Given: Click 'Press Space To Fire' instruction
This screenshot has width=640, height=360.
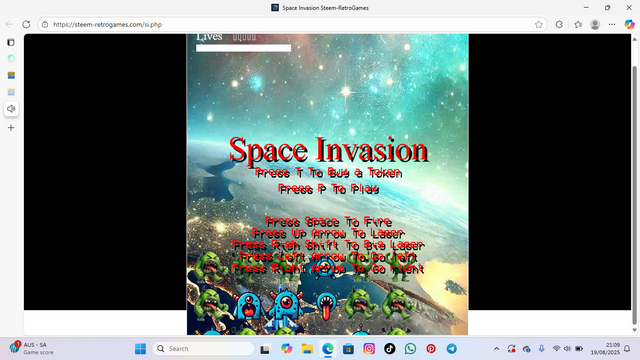Looking at the screenshot, I should 329,222.
